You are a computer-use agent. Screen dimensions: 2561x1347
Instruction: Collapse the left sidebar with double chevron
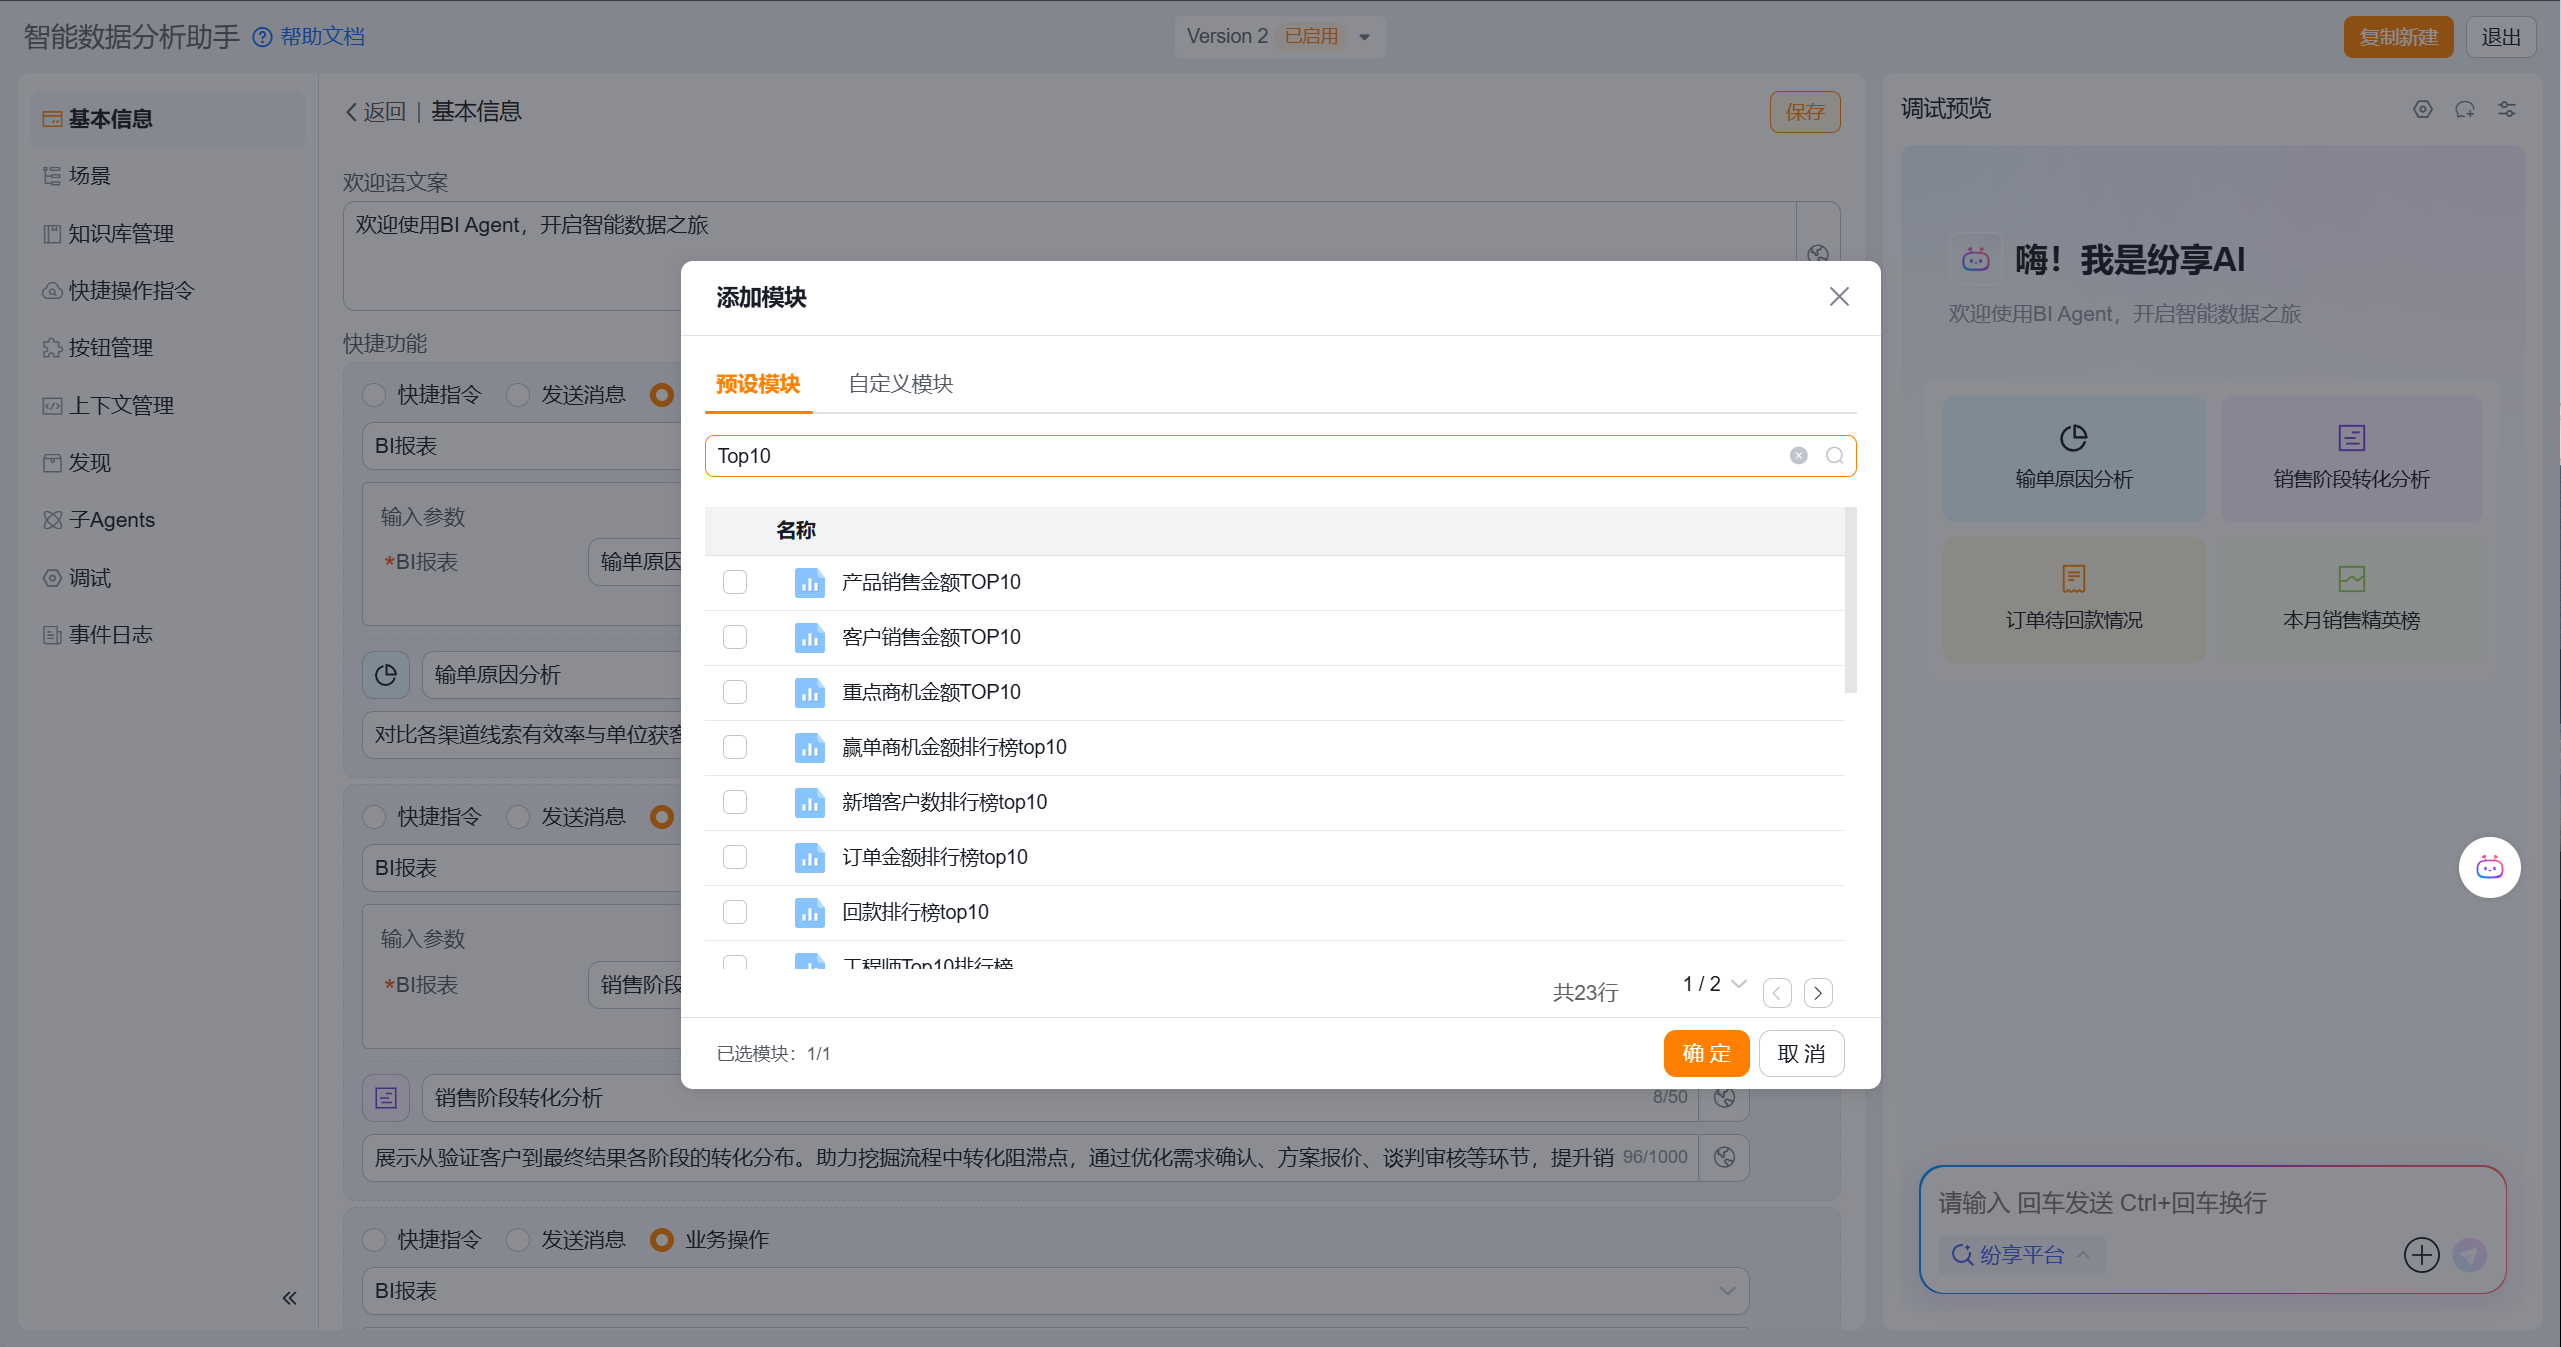[x=289, y=1298]
